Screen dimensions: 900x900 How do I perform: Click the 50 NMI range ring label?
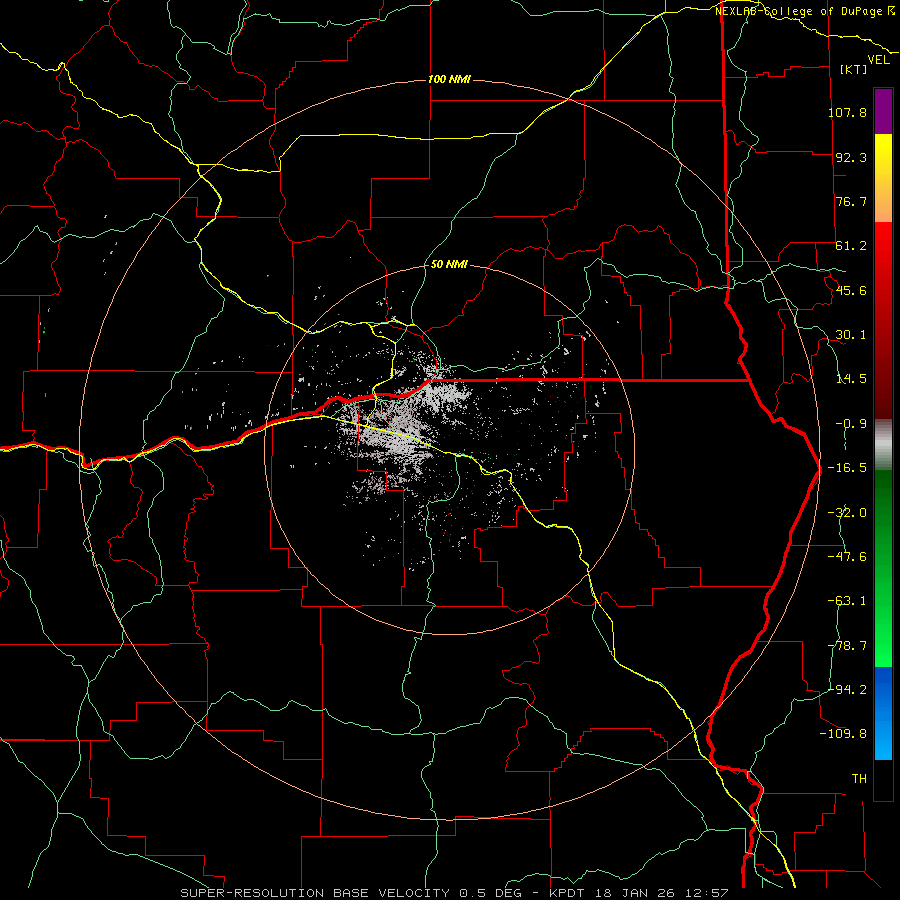click(449, 265)
